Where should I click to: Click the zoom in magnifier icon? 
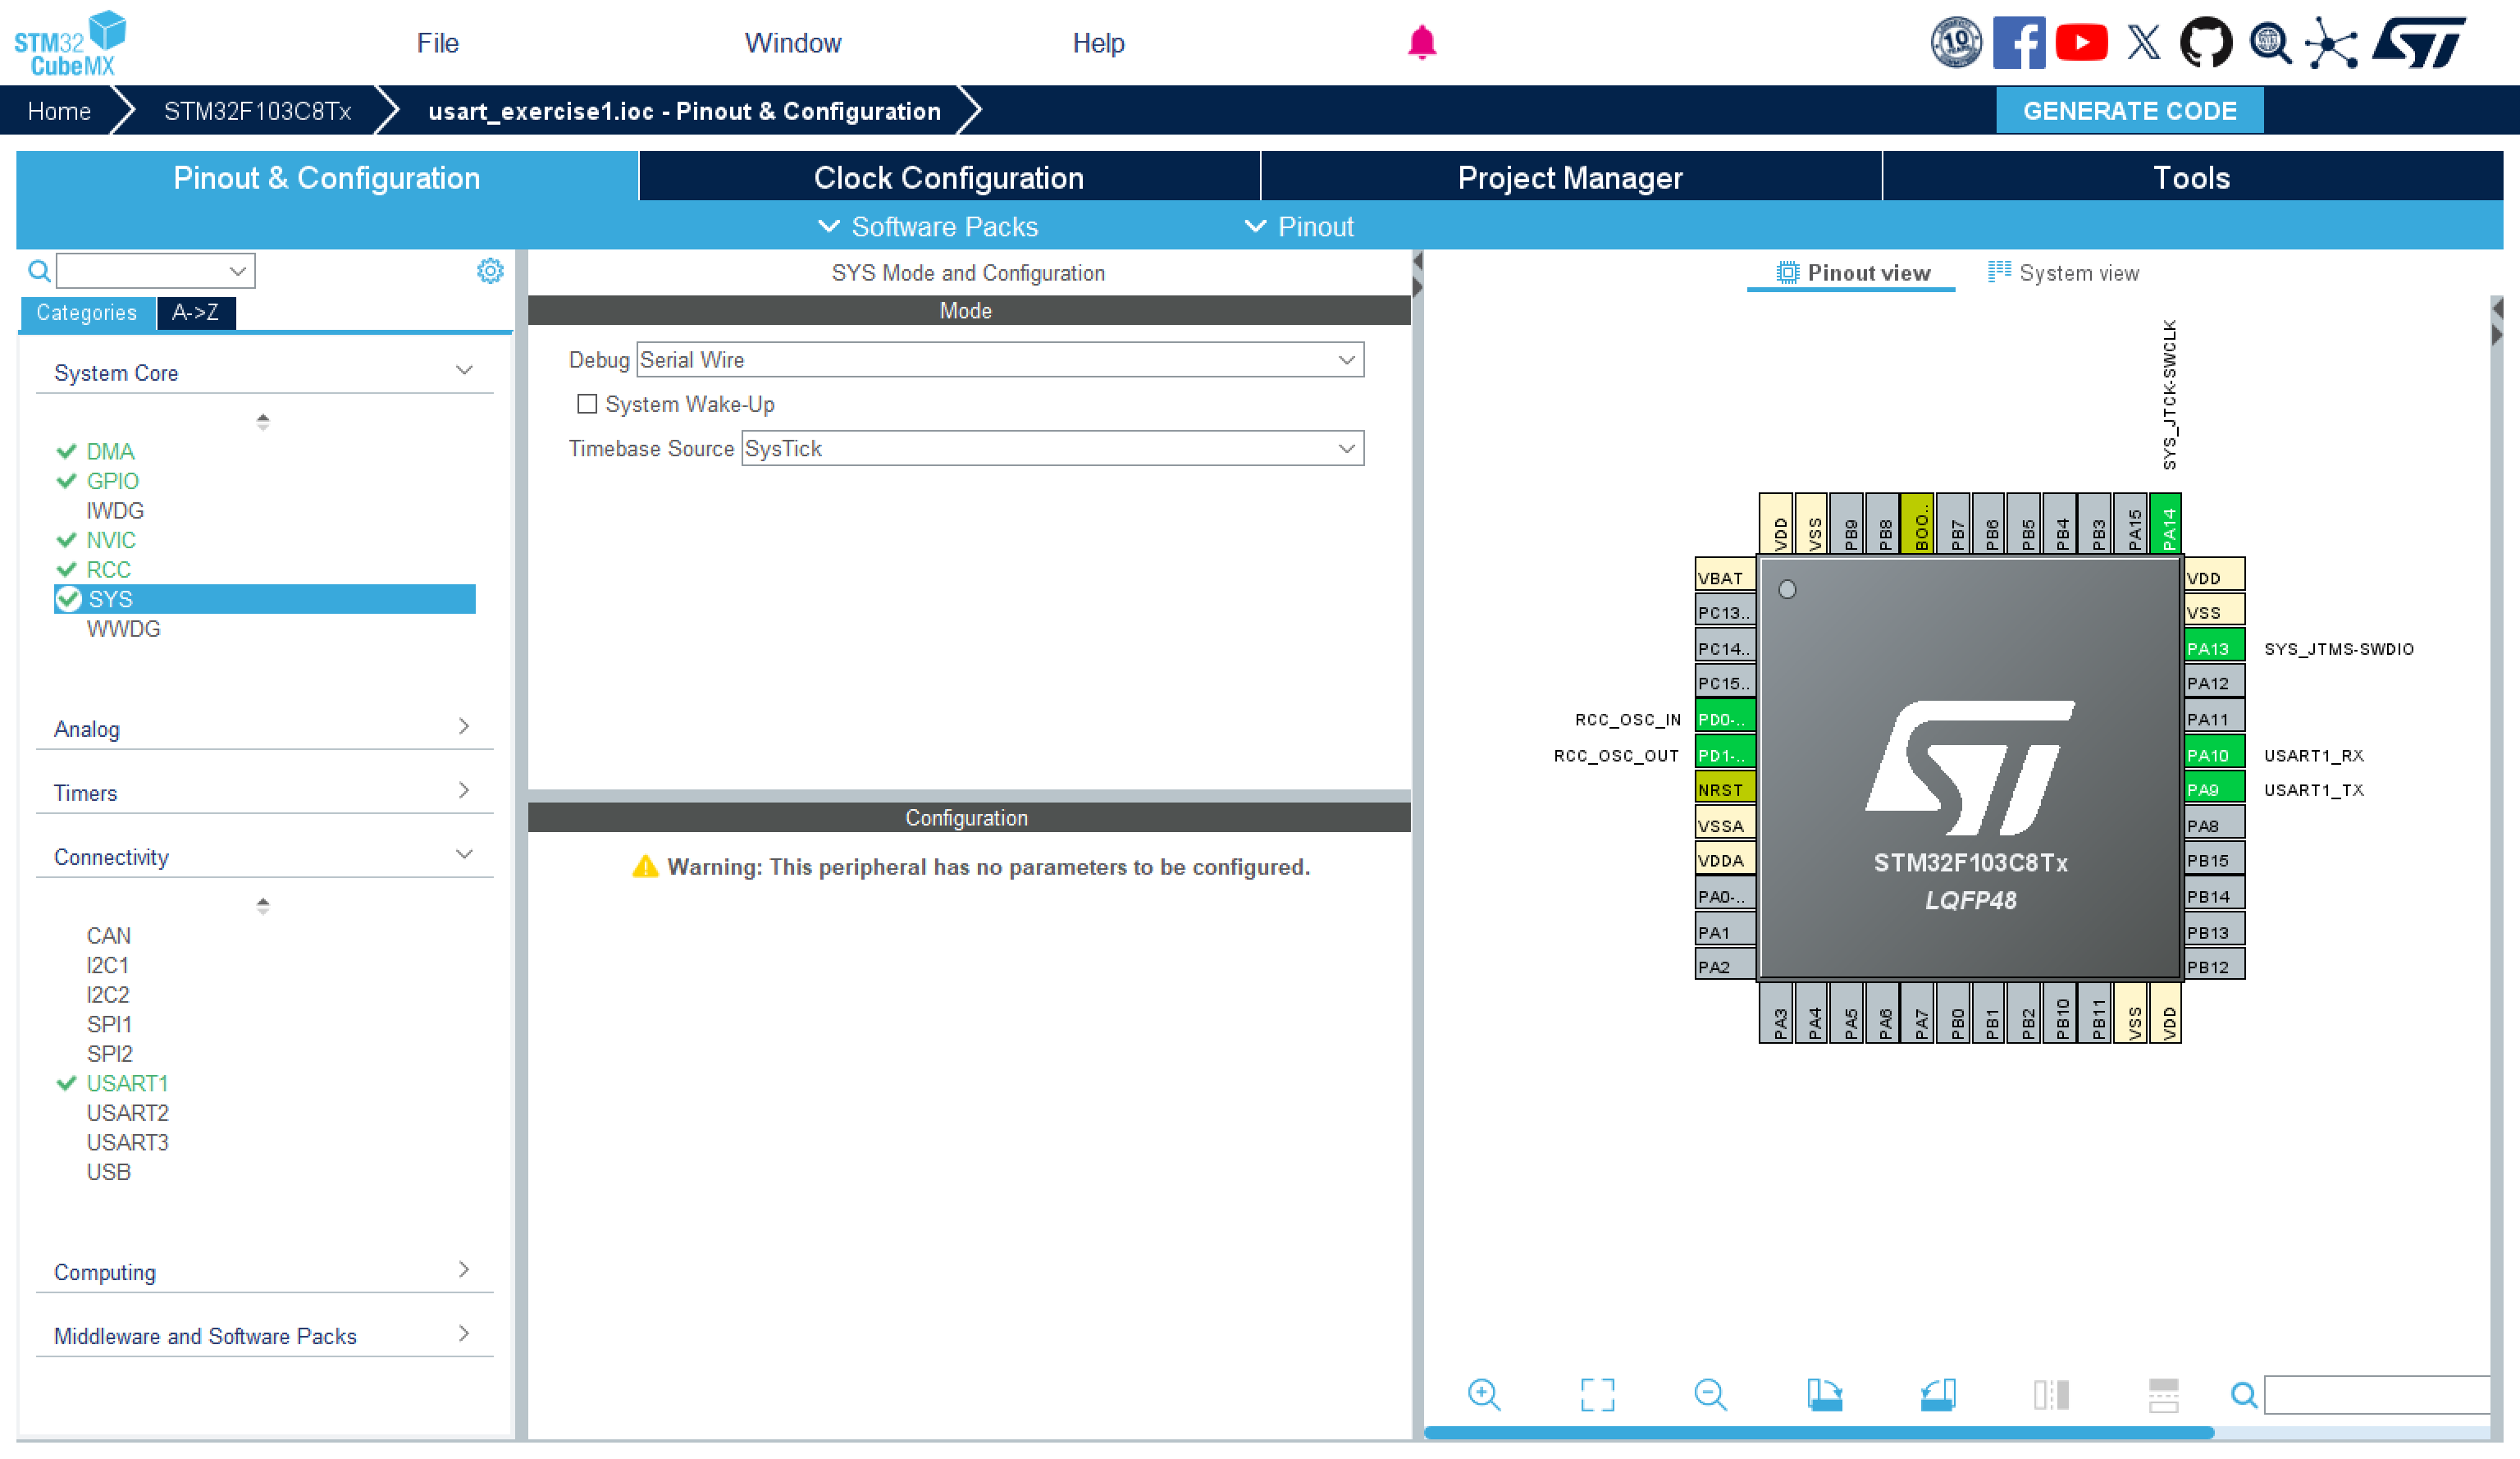pos(1484,1394)
